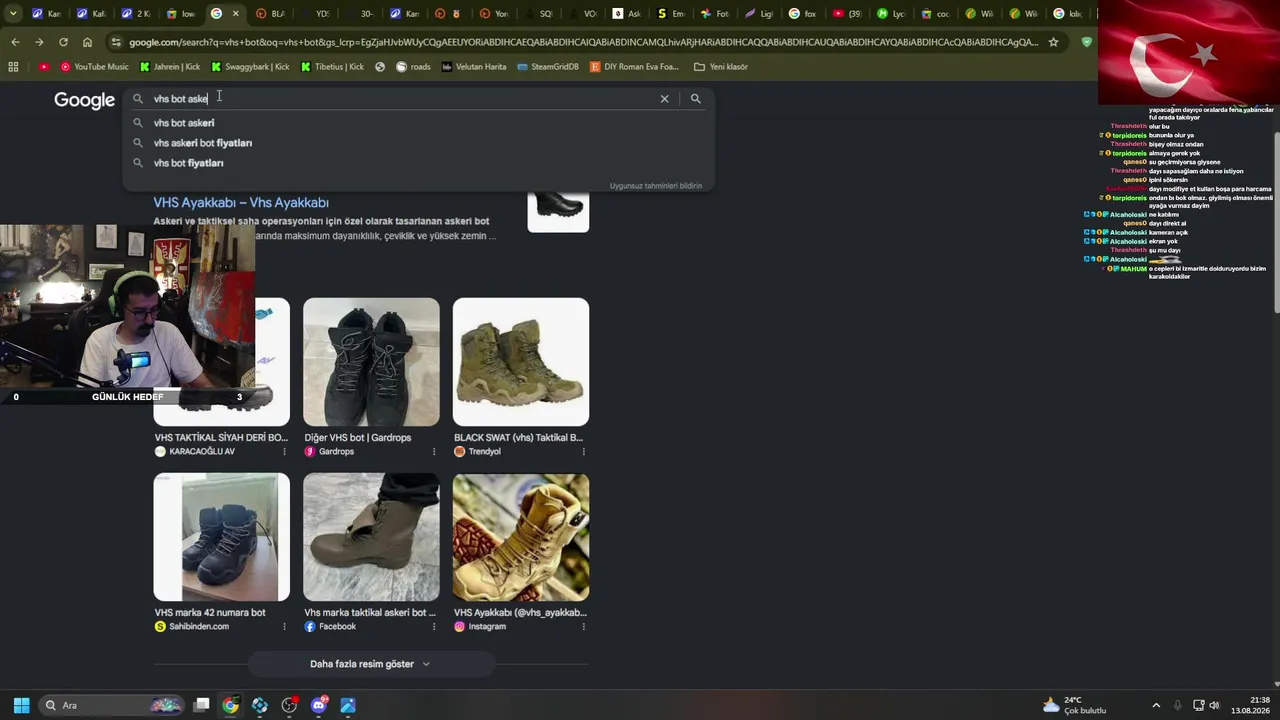Open more options for Instagram result
1280x720 pixels.
[583, 627]
